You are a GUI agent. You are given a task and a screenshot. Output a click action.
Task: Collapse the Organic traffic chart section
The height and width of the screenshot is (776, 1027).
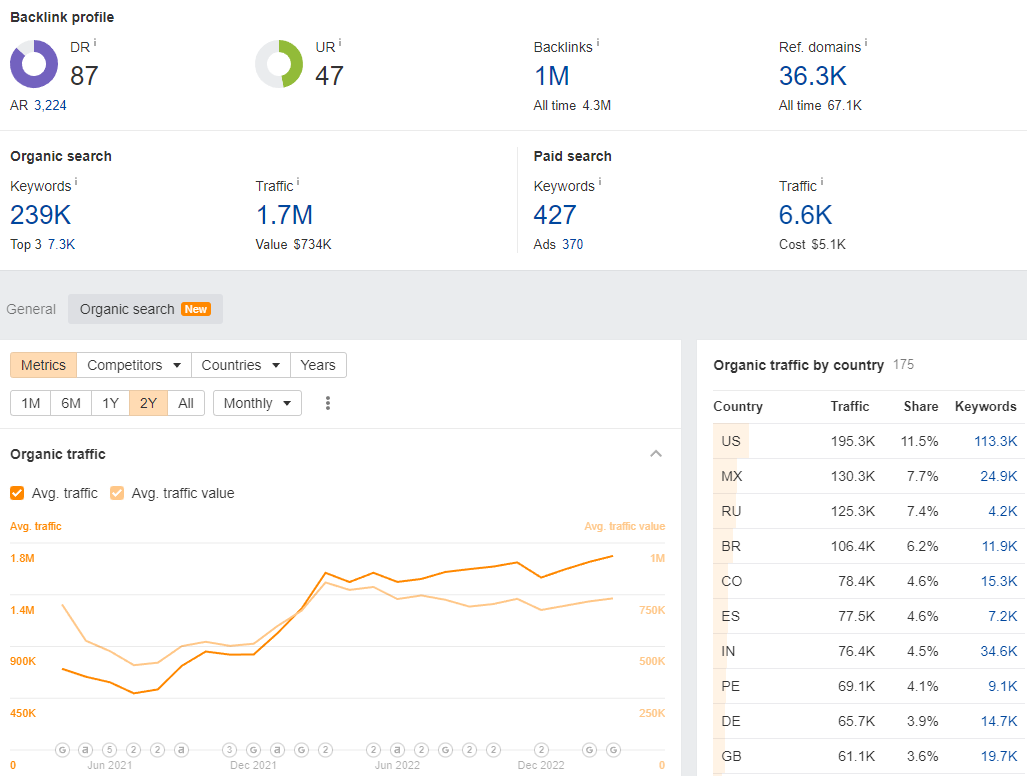click(x=656, y=454)
